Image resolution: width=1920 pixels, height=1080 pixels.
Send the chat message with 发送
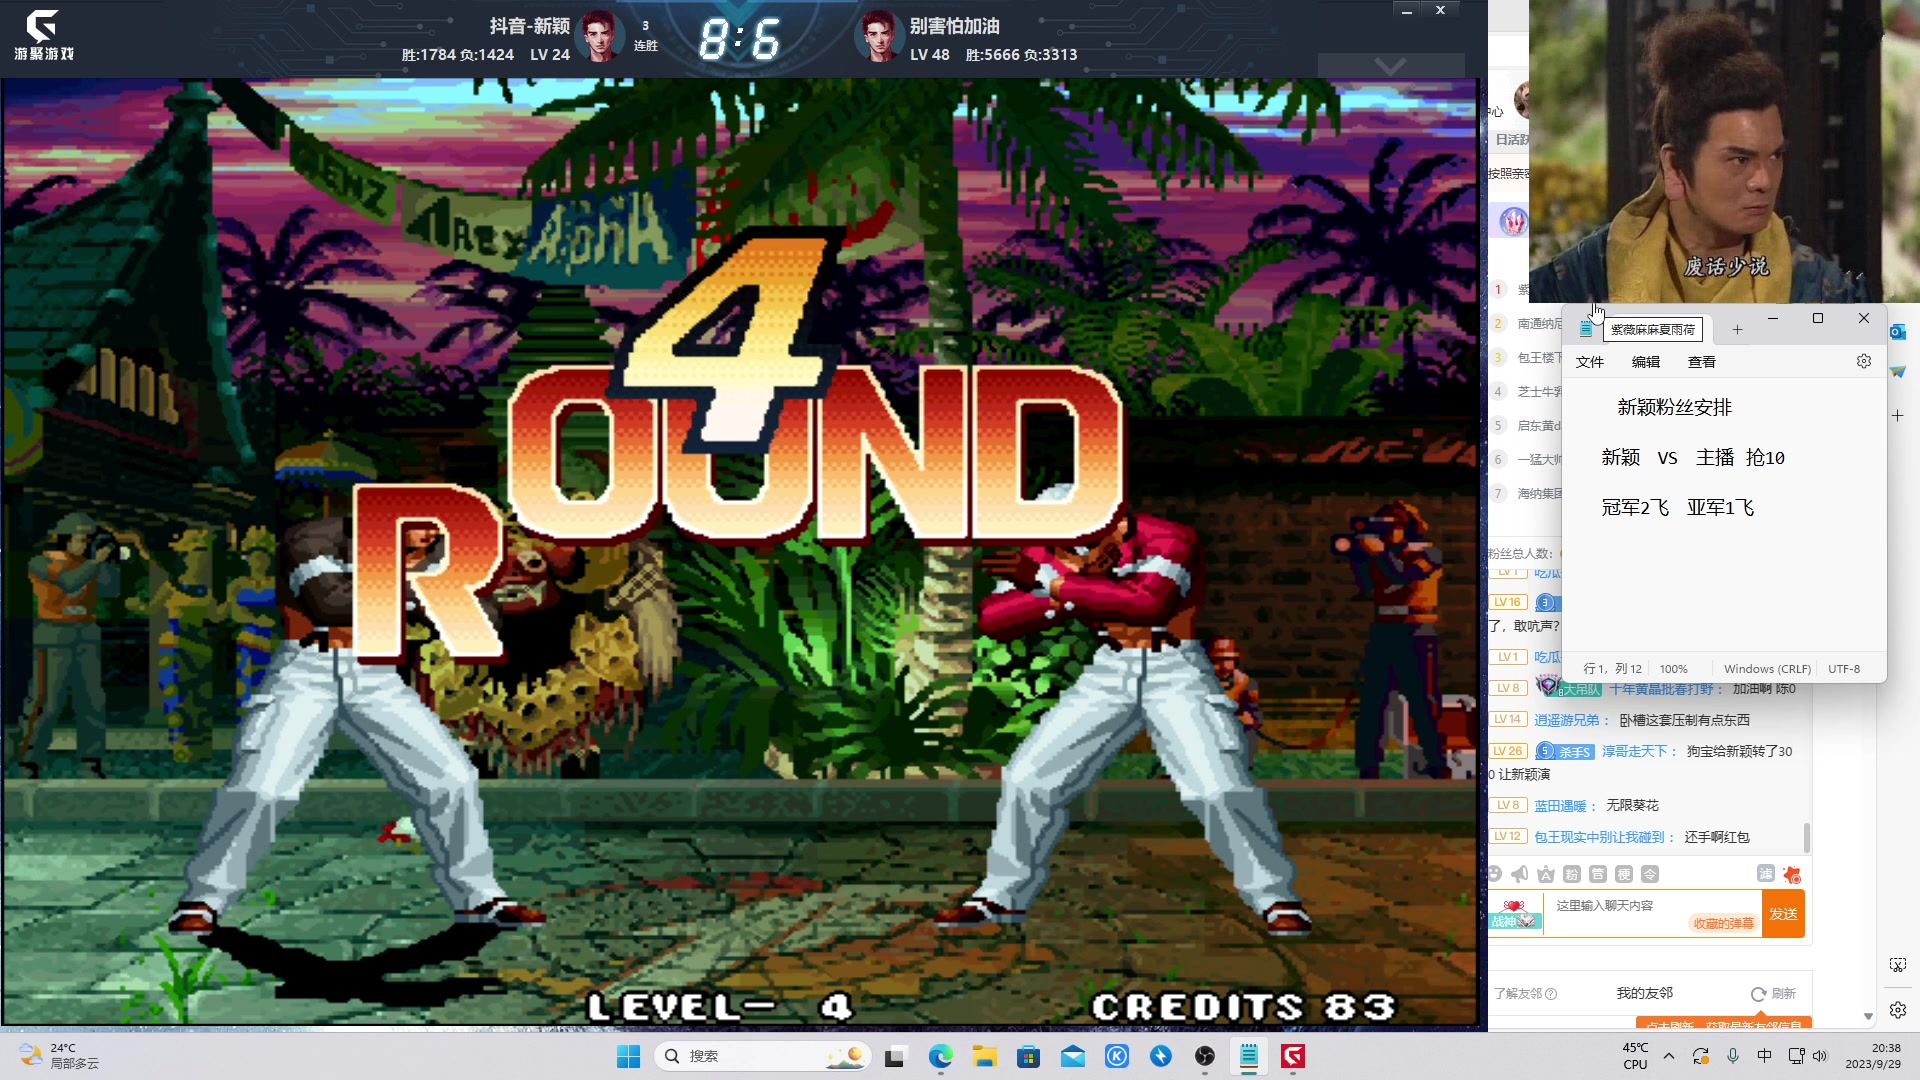tap(1783, 914)
